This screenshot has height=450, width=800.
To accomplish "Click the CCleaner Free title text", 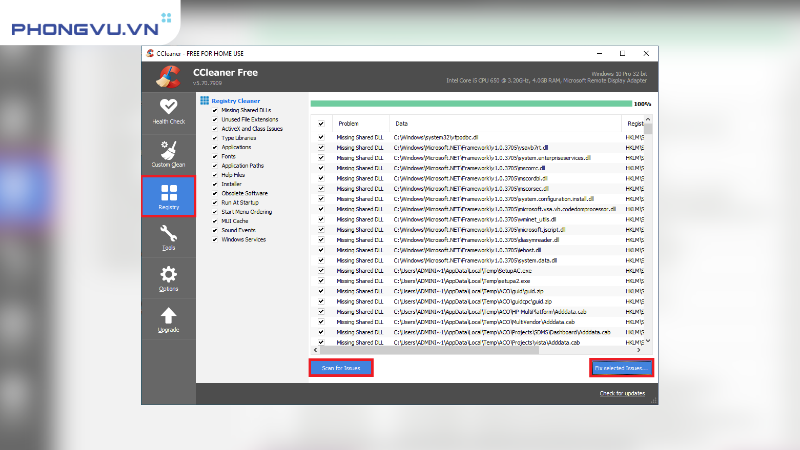I will 225,73.
